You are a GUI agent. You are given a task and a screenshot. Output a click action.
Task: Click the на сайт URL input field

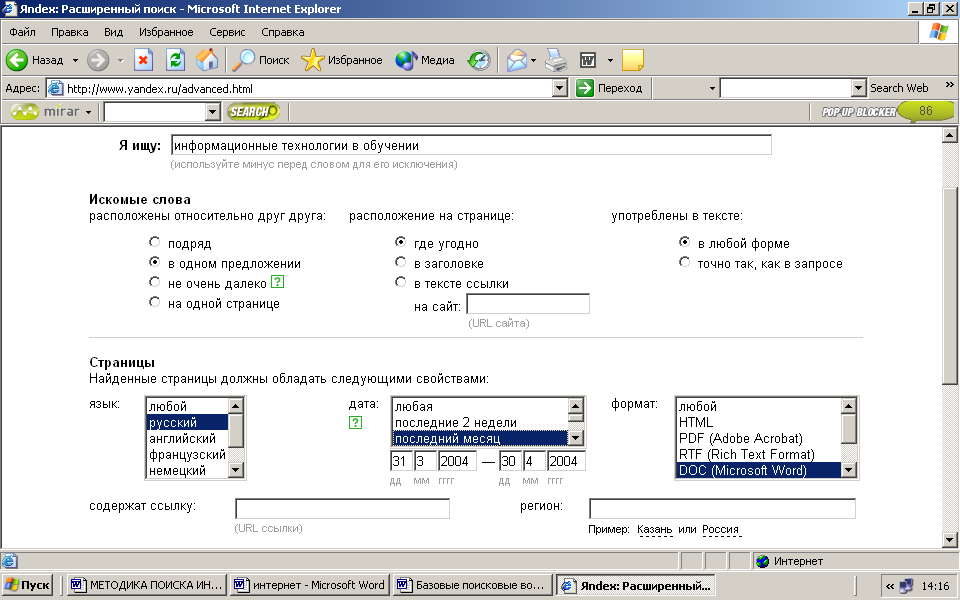click(x=528, y=304)
